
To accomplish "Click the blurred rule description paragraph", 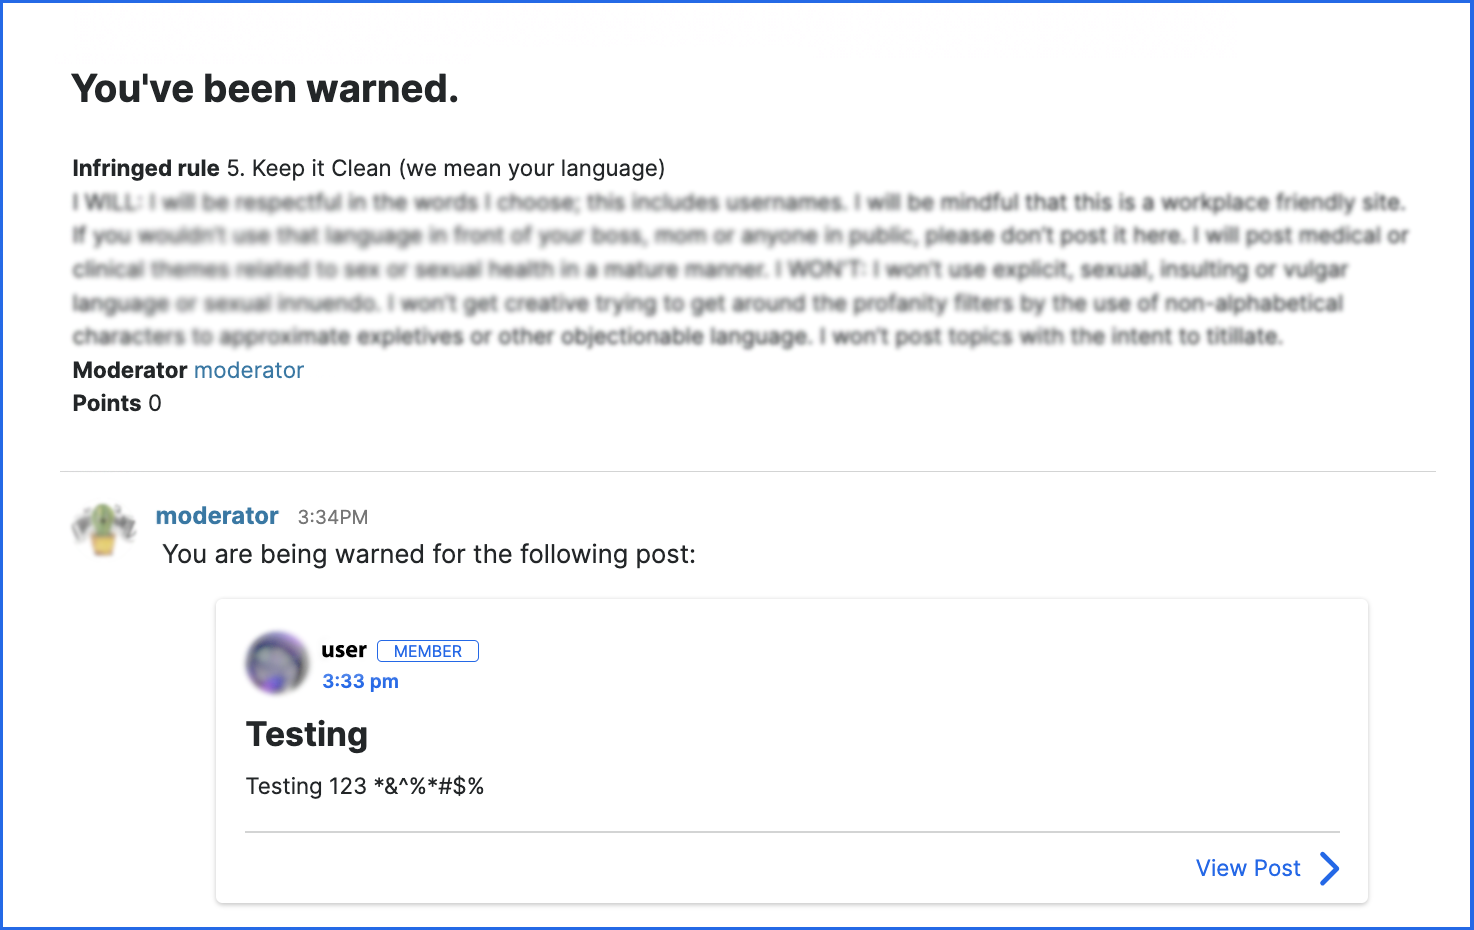I will pyautogui.click(x=740, y=269).
